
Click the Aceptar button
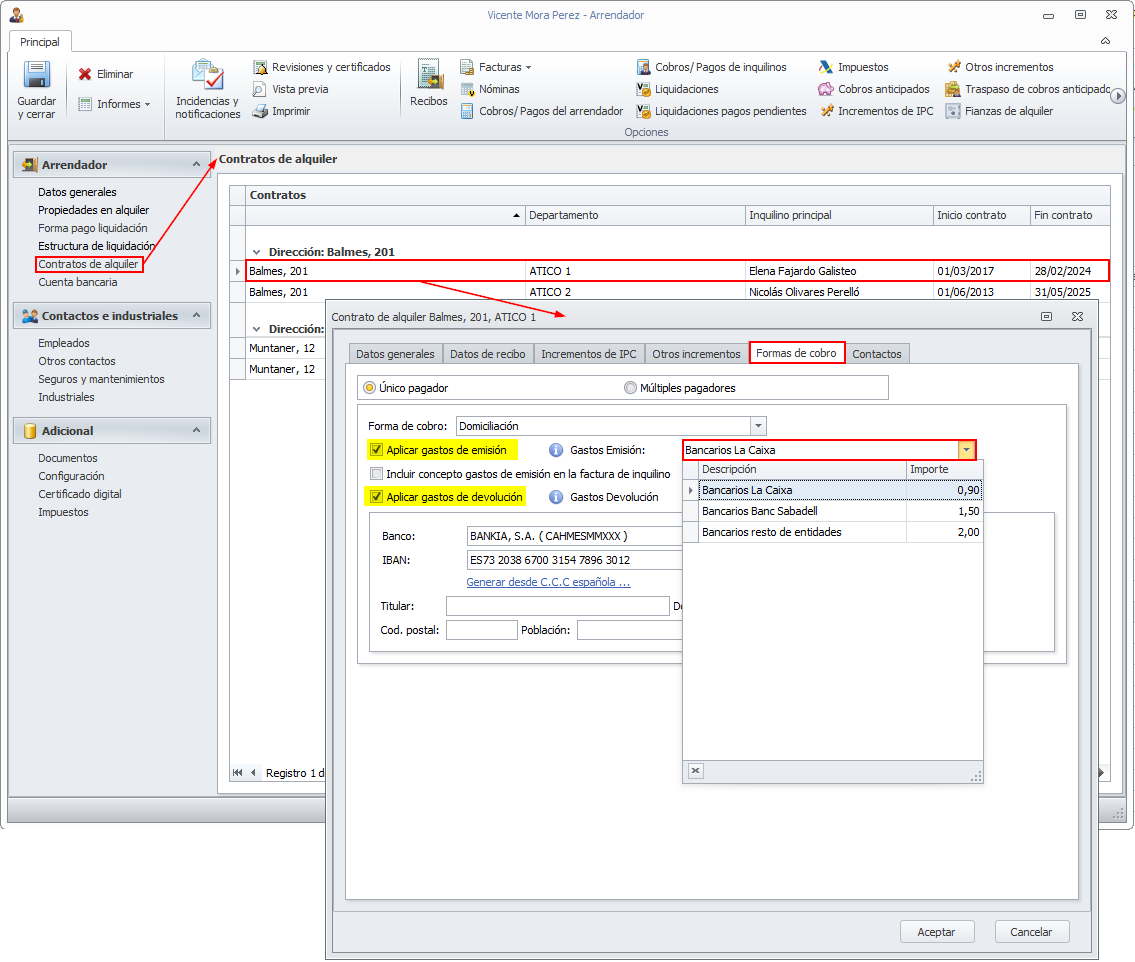pyautogui.click(x=937, y=932)
